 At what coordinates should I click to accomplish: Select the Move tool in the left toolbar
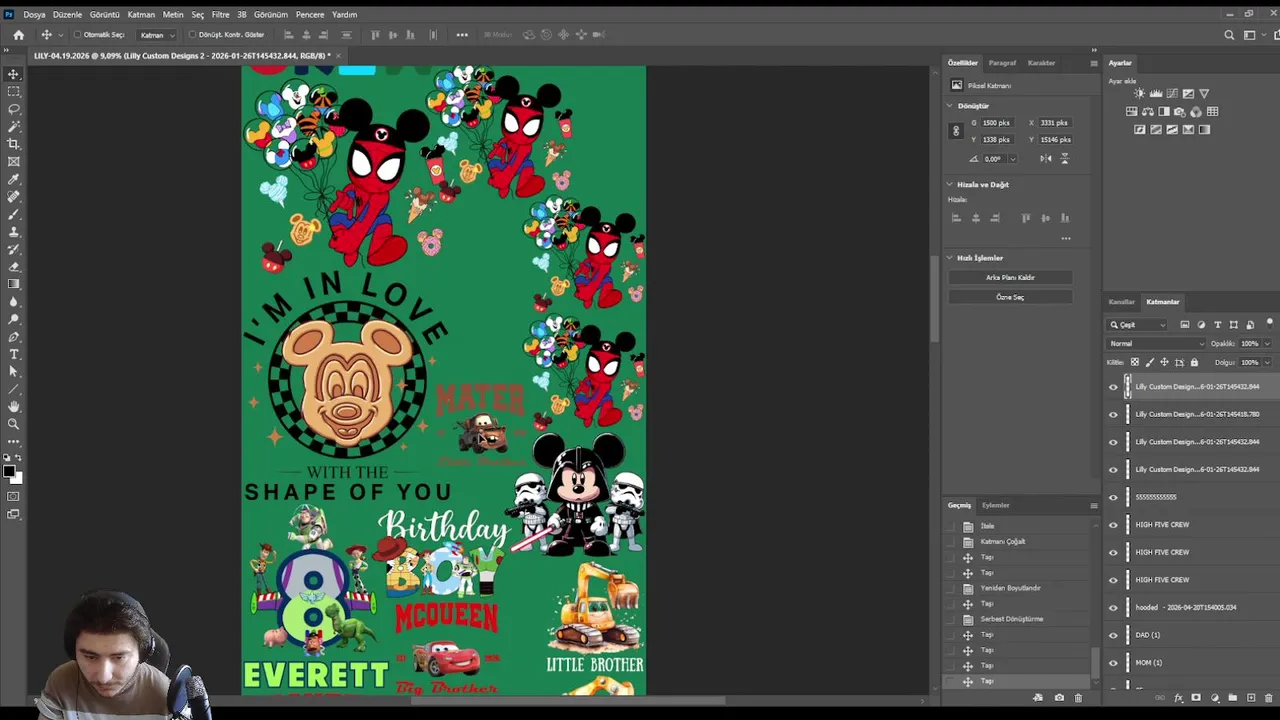[x=14, y=74]
